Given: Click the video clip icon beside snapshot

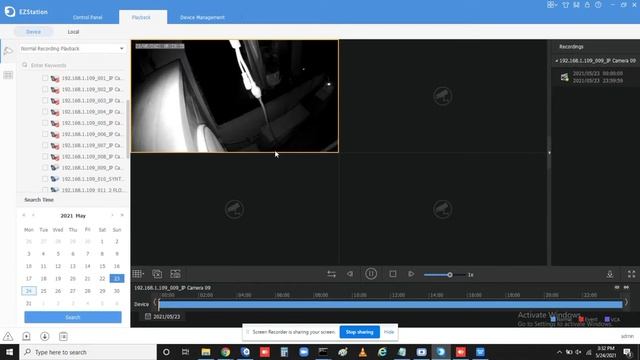Looking at the screenshot, I should [176, 274].
